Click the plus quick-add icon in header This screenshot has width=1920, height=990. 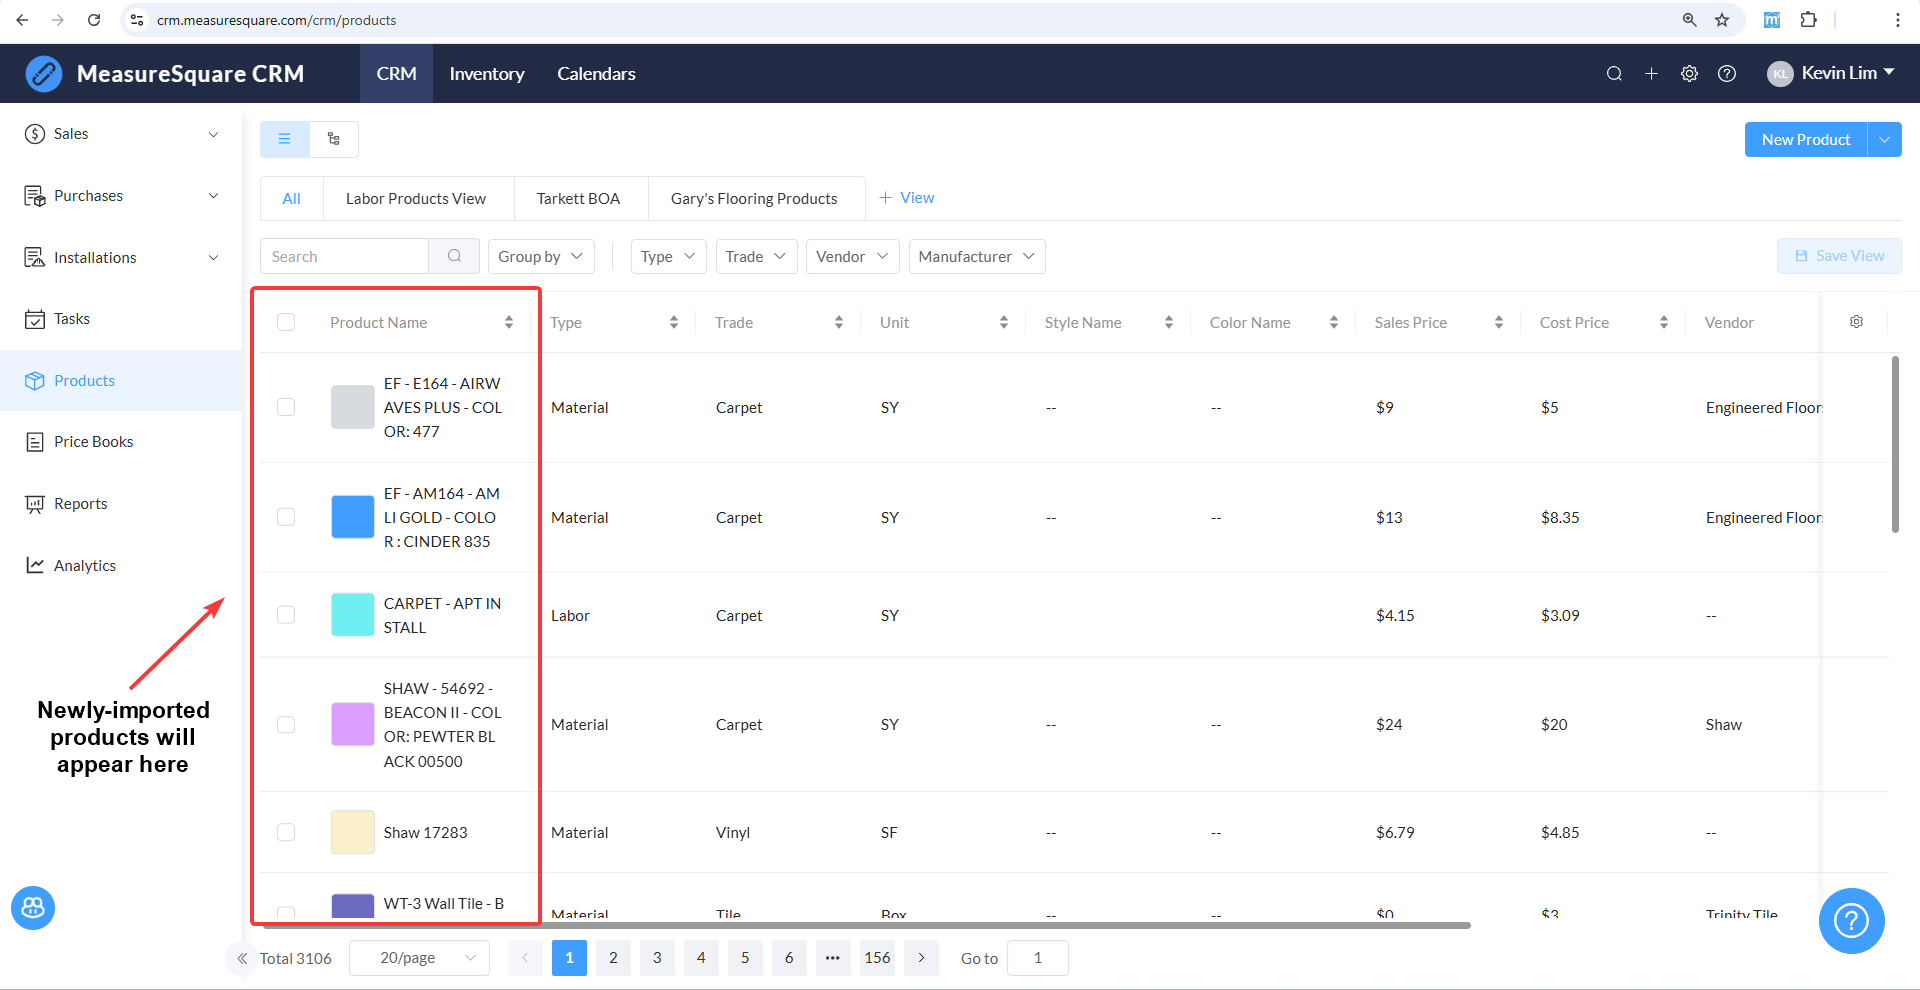click(1651, 73)
